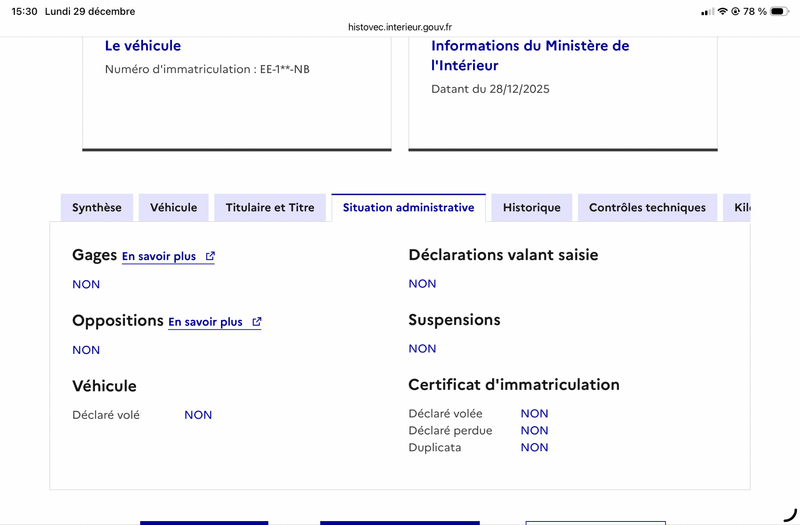Image resolution: width=800 pixels, height=525 pixels.
Task: Click external link icon next to Oppositions
Action: pyautogui.click(x=257, y=322)
